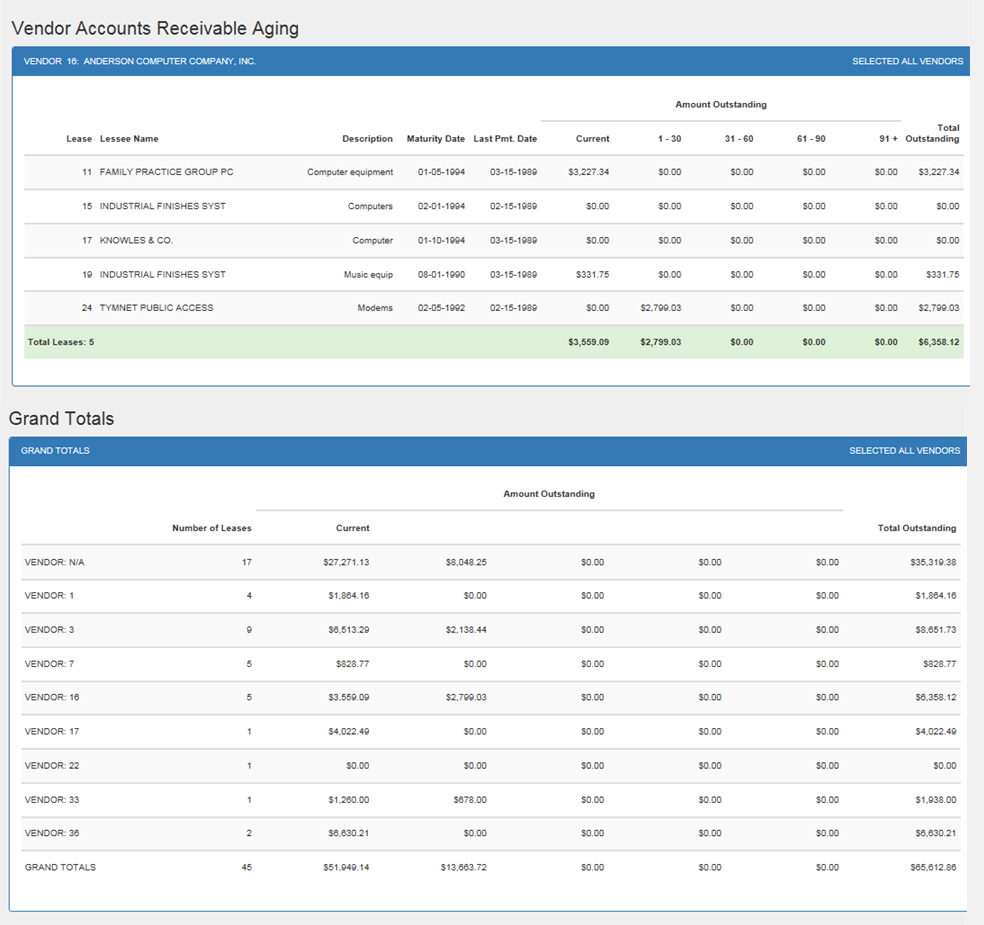Click the "Music equip" description cell
The image size is (984, 925).
pyautogui.click(x=368, y=274)
